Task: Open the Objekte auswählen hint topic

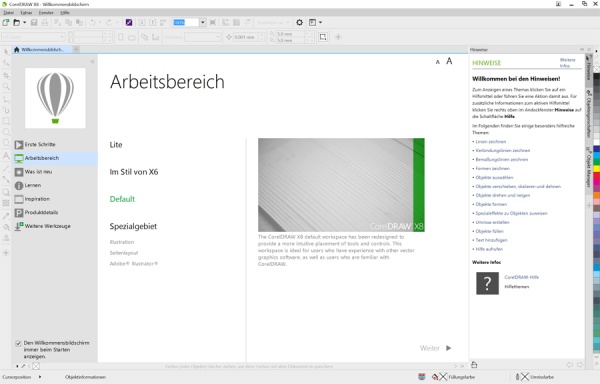Action: [x=494, y=177]
